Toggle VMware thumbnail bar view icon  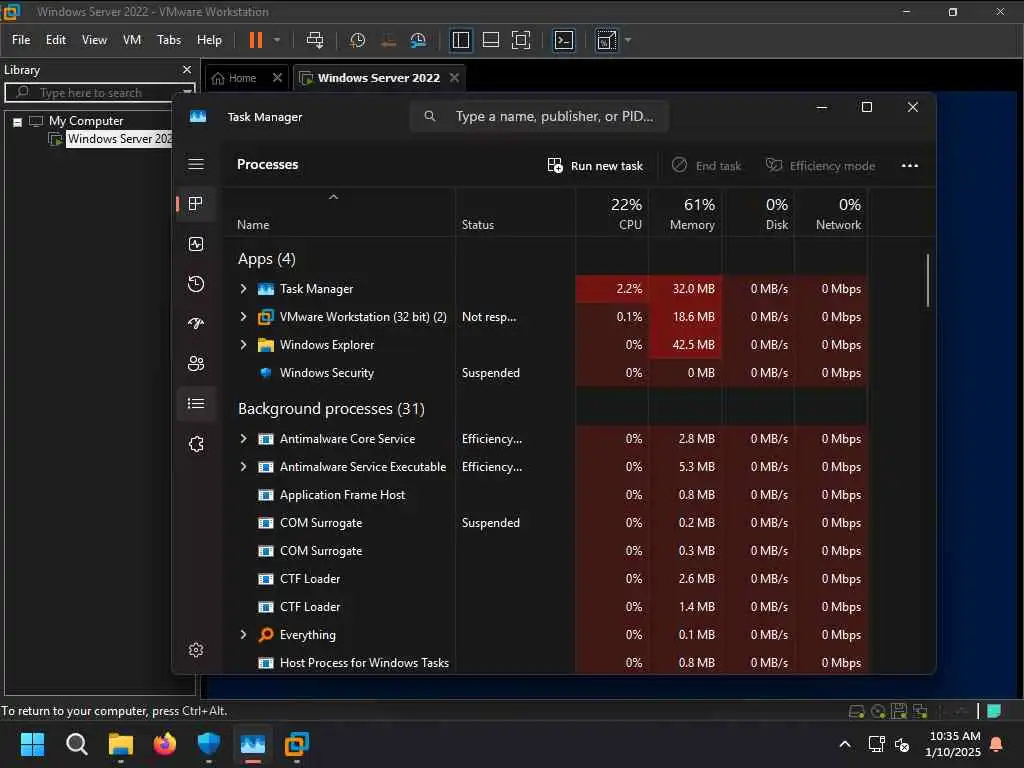[491, 40]
